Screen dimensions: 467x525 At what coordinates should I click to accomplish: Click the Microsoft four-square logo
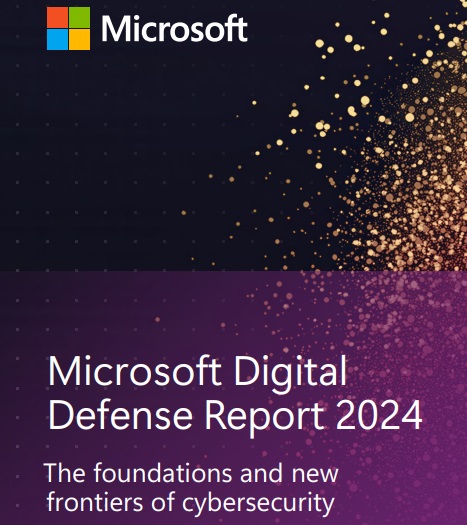68,28
